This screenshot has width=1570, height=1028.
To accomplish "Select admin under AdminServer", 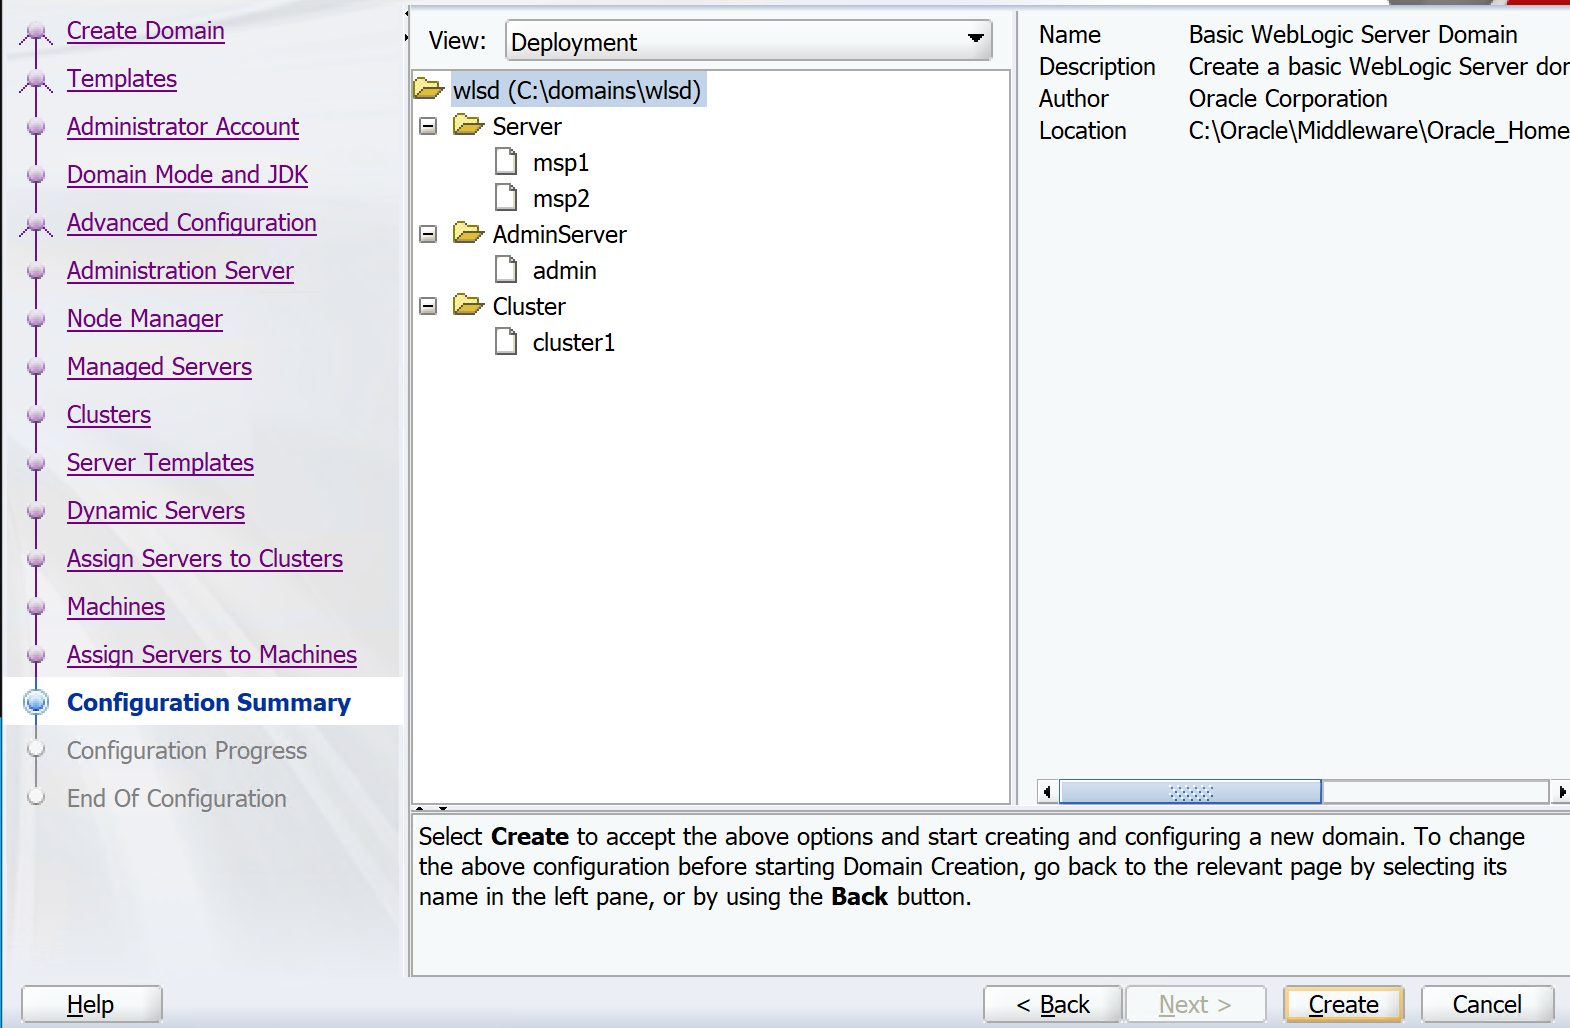I will 565,270.
